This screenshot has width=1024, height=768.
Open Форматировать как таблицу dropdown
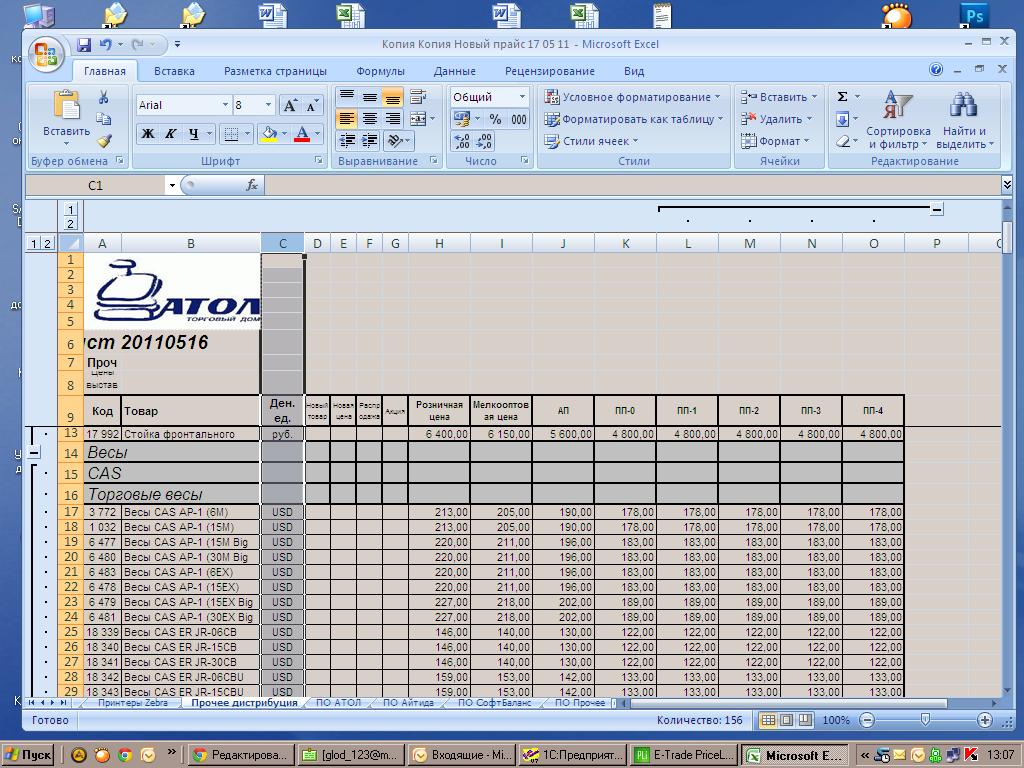[x=633, y=119]
